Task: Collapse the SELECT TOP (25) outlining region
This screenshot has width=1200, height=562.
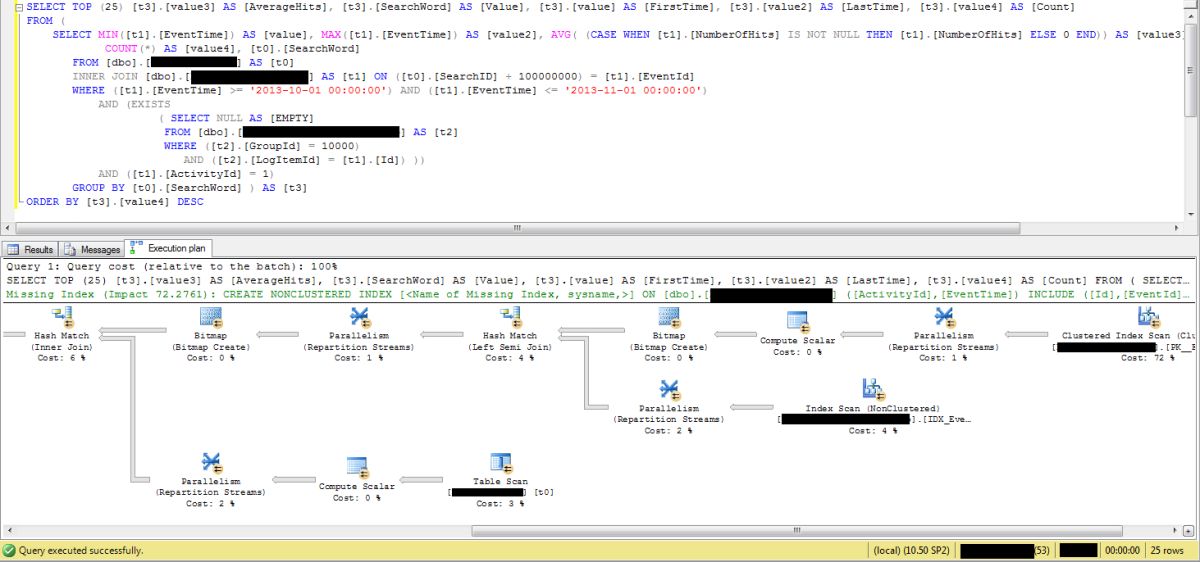Action: click(x=19, y=7)
